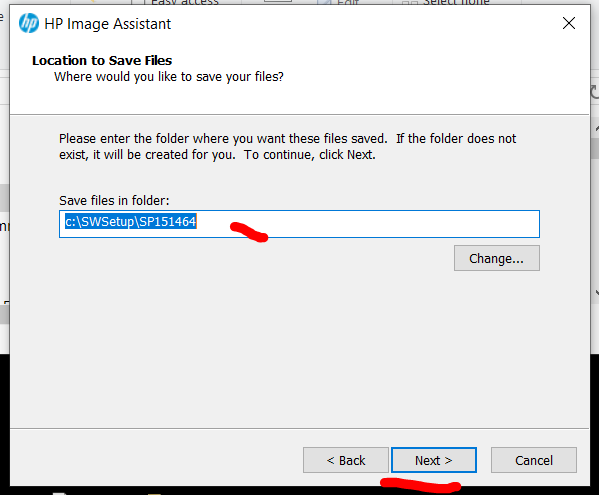Click the background scrollbar down arrow
599x495 pixels.
coord(596,293)
